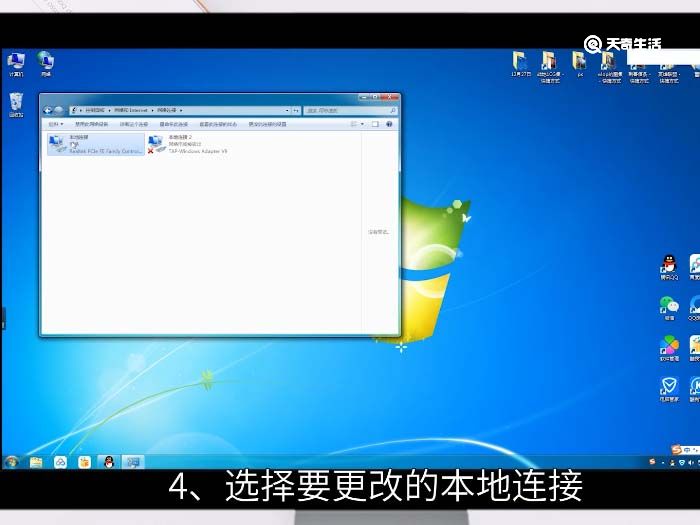Open the 电脑管家 shield desktop shortcut
This screenshot has height=525, width=700.
click(669, 389)
